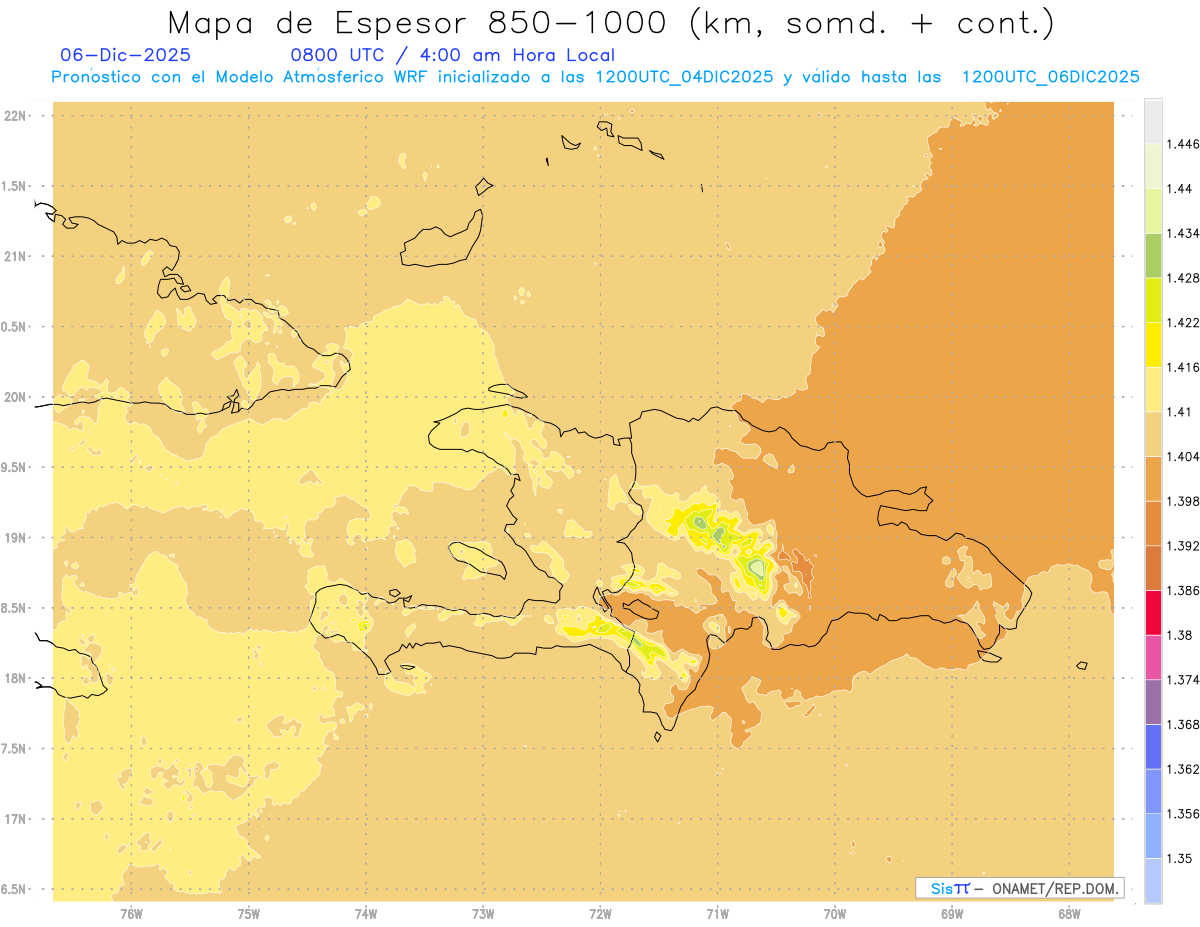Screen dimensions: 1200x927
Task: Click the '69W' longitude label
Action: (x=952, y=912)
